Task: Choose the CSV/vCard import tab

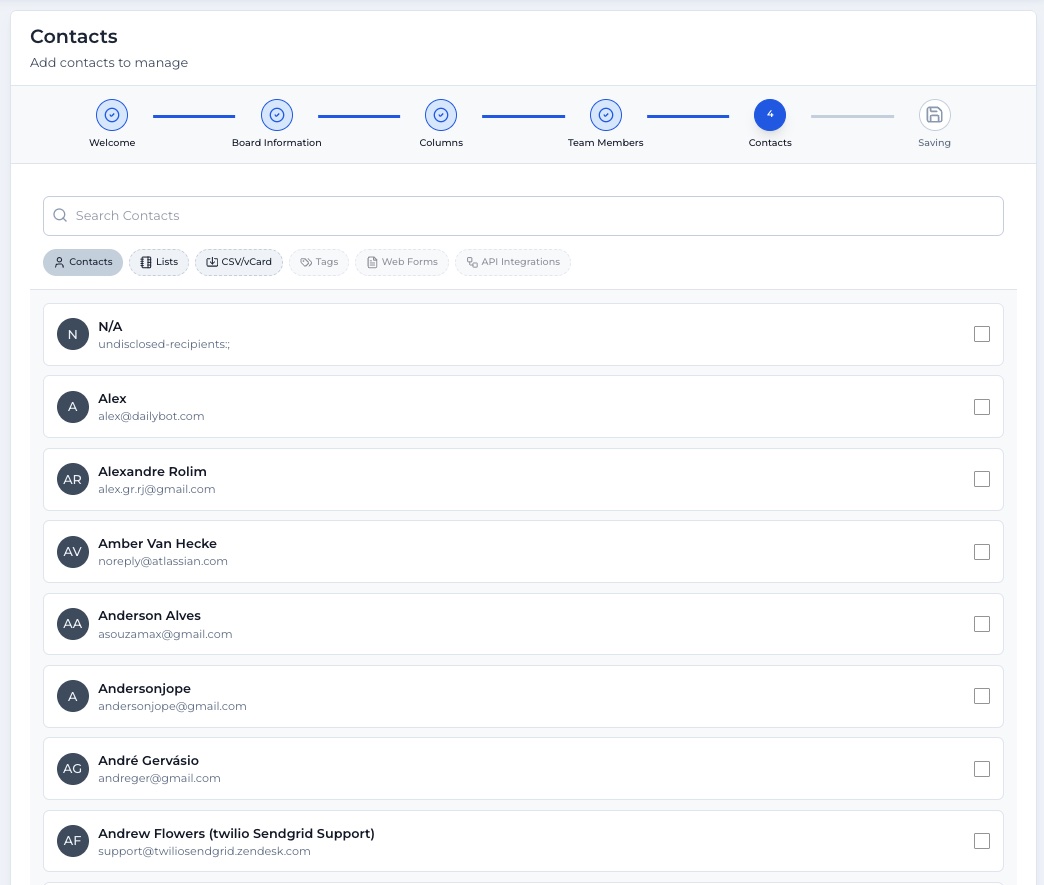Action: point(239,262)
